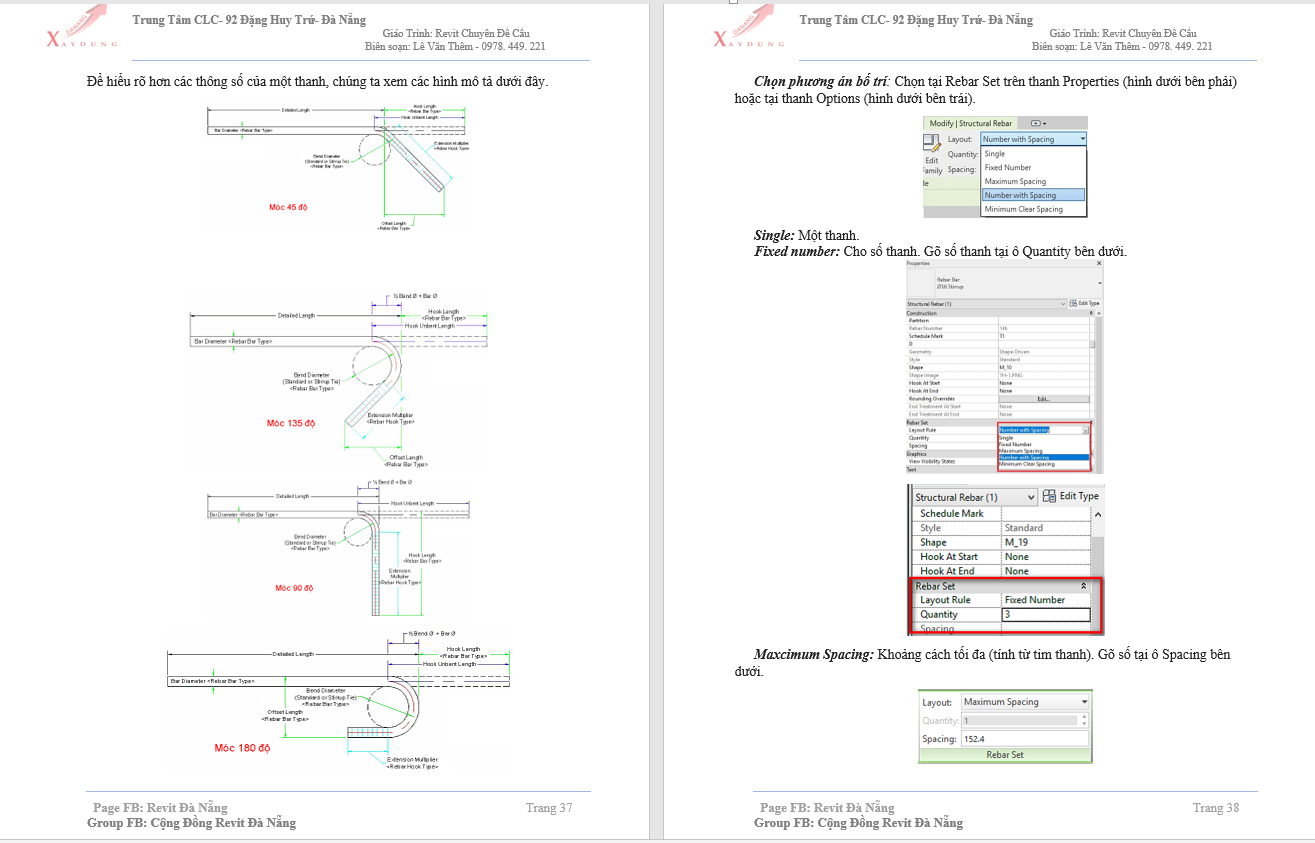The width and height of the screenshot is (1315, 843).
Task: Click the ribbon minimize panel icon
Action: [1036, 123]
